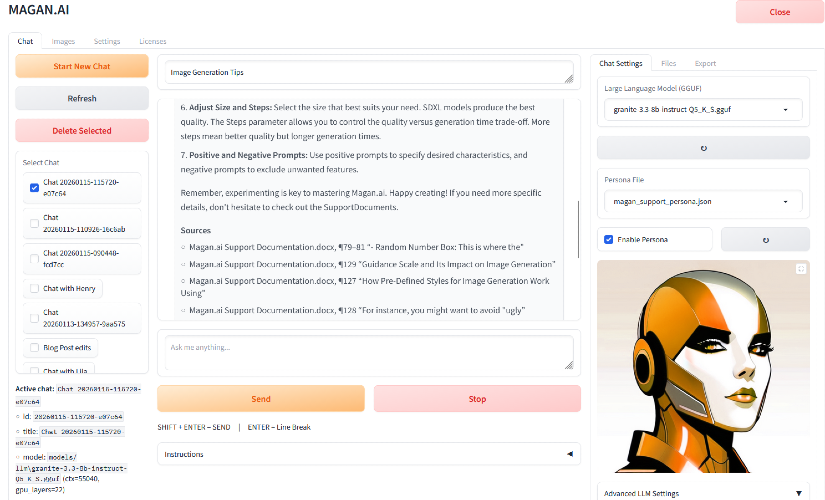Screen dimensions: 825x500
Task: Expand the persona image to fullscreen
Action: tap(801, 269)
